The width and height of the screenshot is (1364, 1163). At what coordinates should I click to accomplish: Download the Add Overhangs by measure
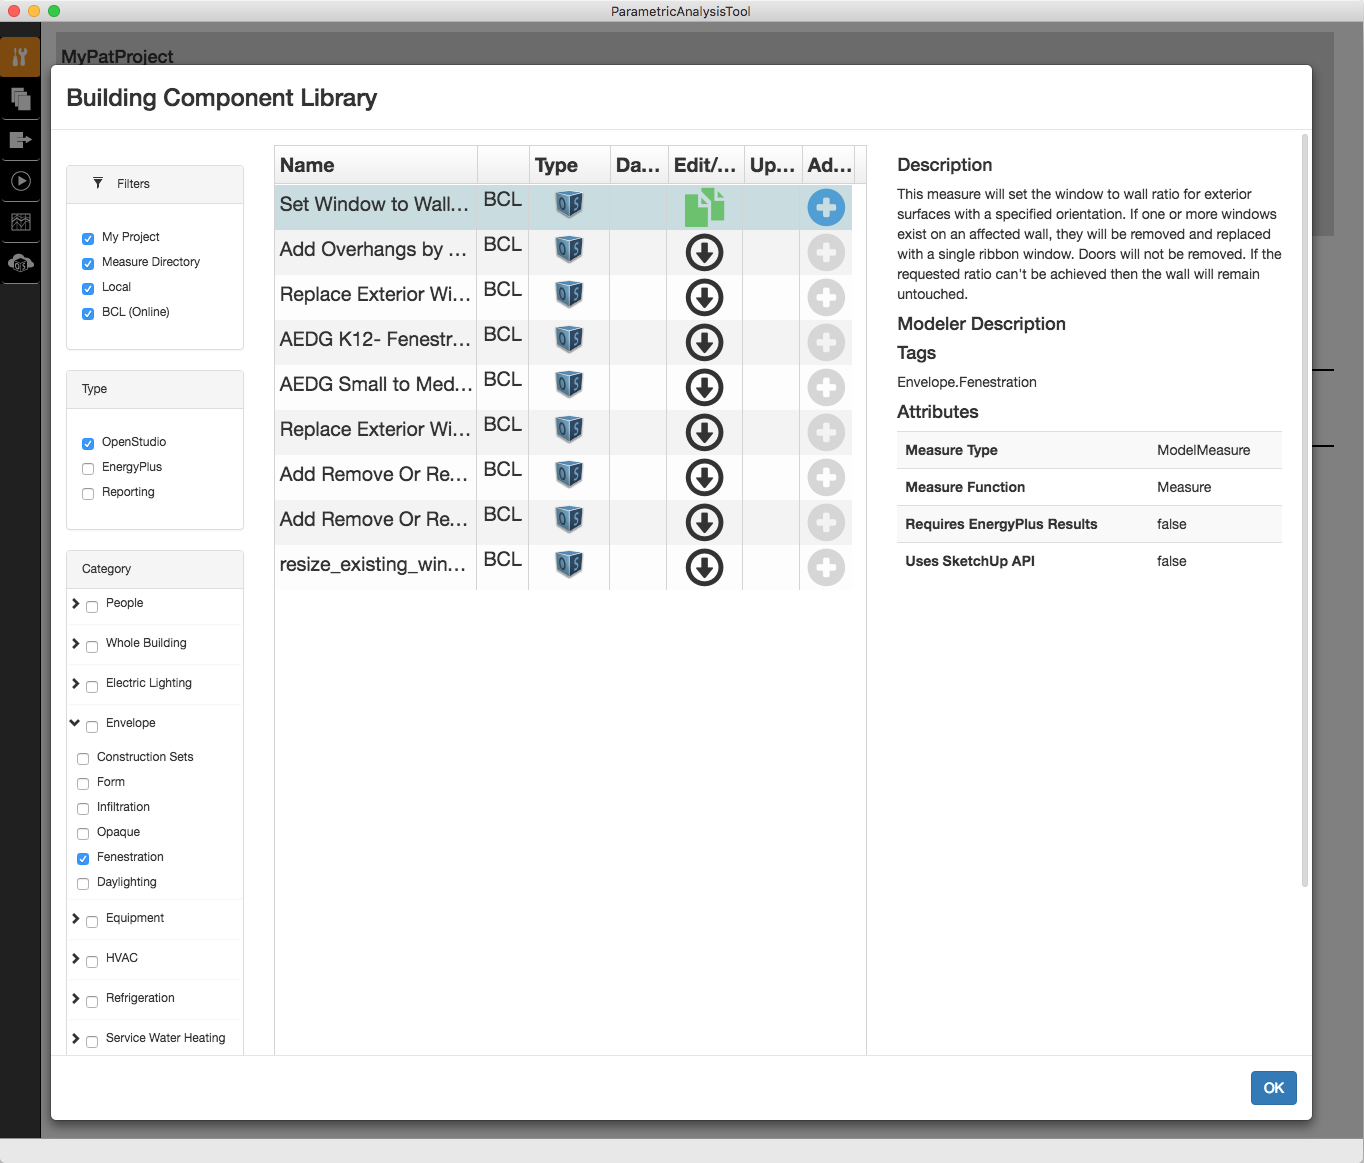coord(704,253)
